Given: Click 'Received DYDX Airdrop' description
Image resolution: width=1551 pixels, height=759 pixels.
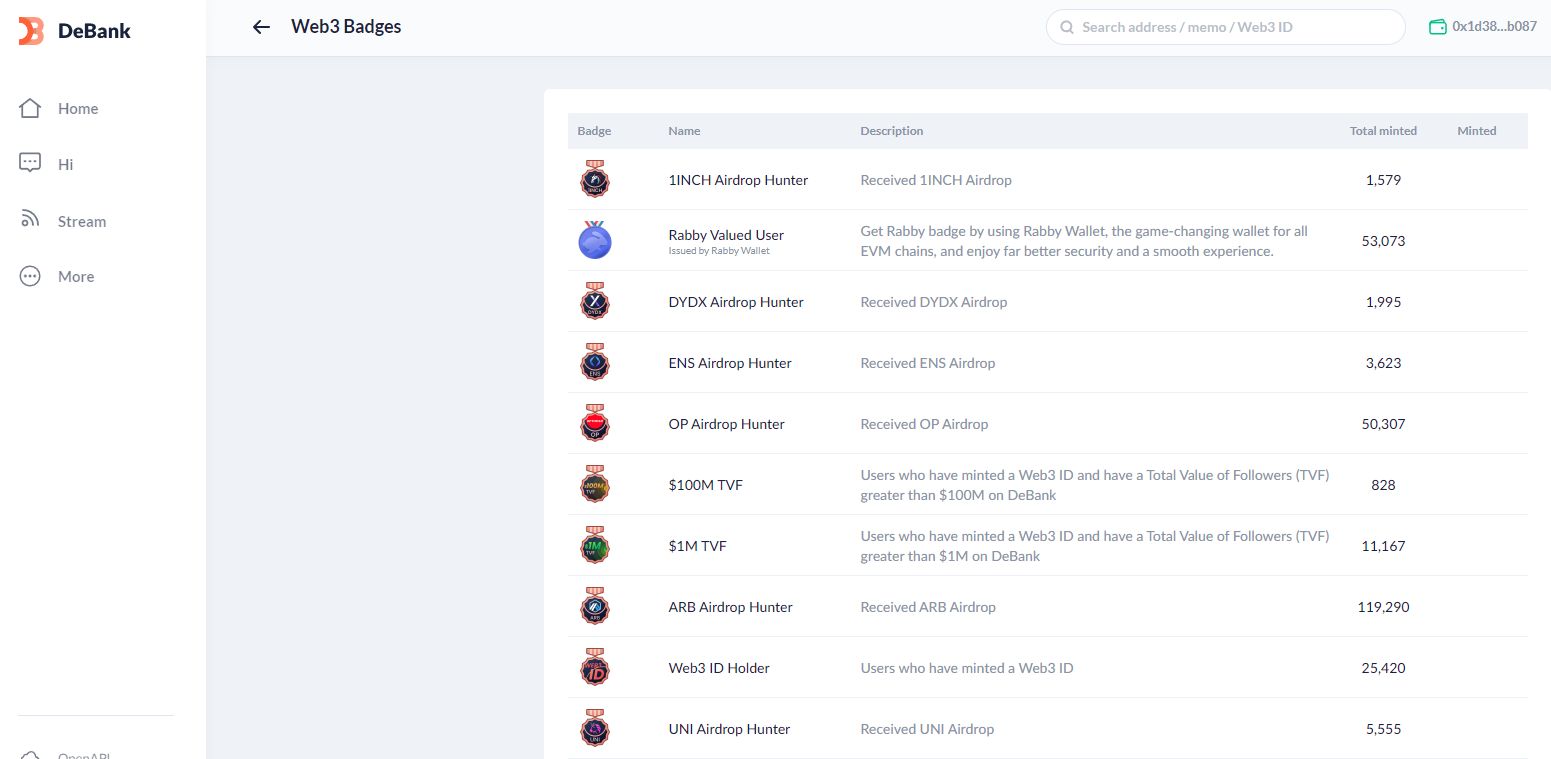Looking at the screenshot, I should 934,302.
